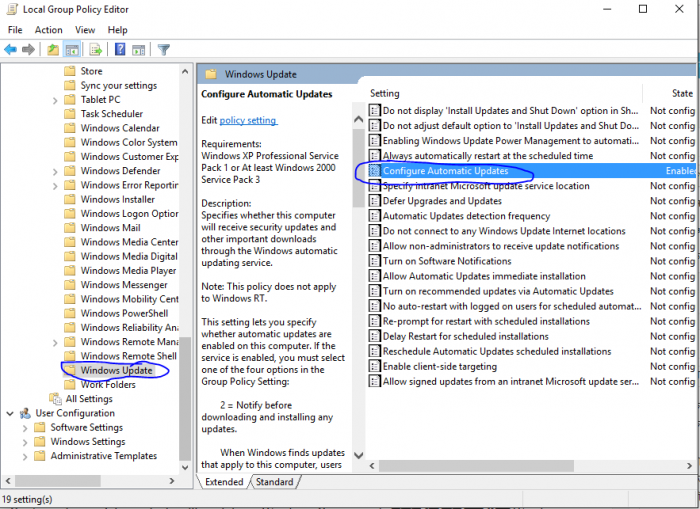The width and height of the screenshot is (700, 509).
Task: Expand the Windows Remote Management node
Action: tap(55, 342)
